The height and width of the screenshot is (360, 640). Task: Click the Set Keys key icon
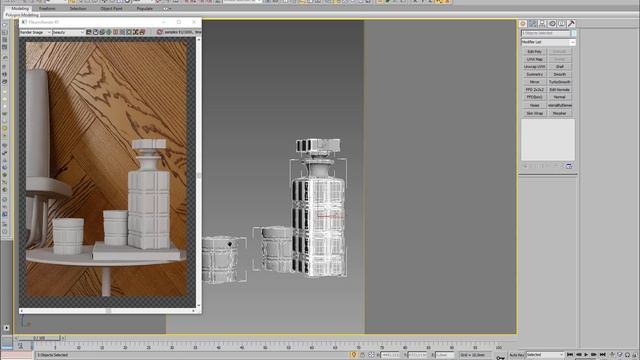click(500, 358)
